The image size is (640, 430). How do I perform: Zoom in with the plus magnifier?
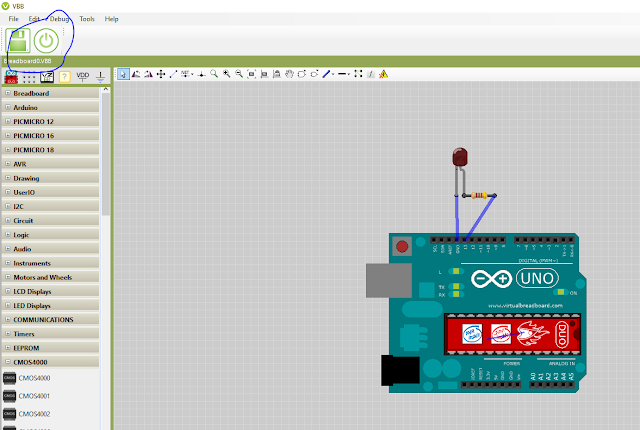227,74
